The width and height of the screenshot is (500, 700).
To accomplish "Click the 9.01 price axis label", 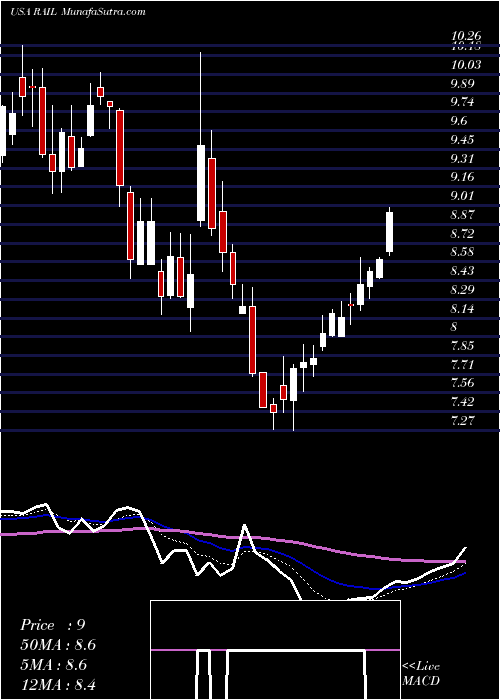I will coord(462,196).
